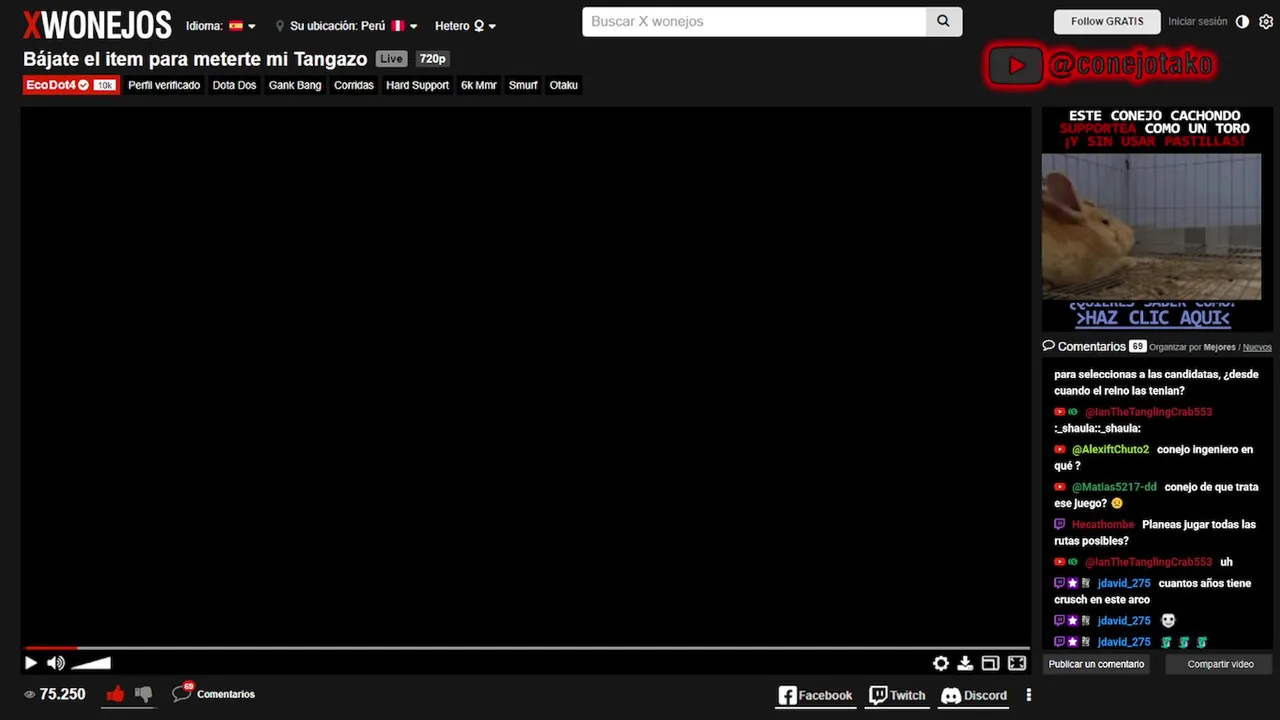Select the 720p quality badge
1280x720 pixels.
click(433, 59)
